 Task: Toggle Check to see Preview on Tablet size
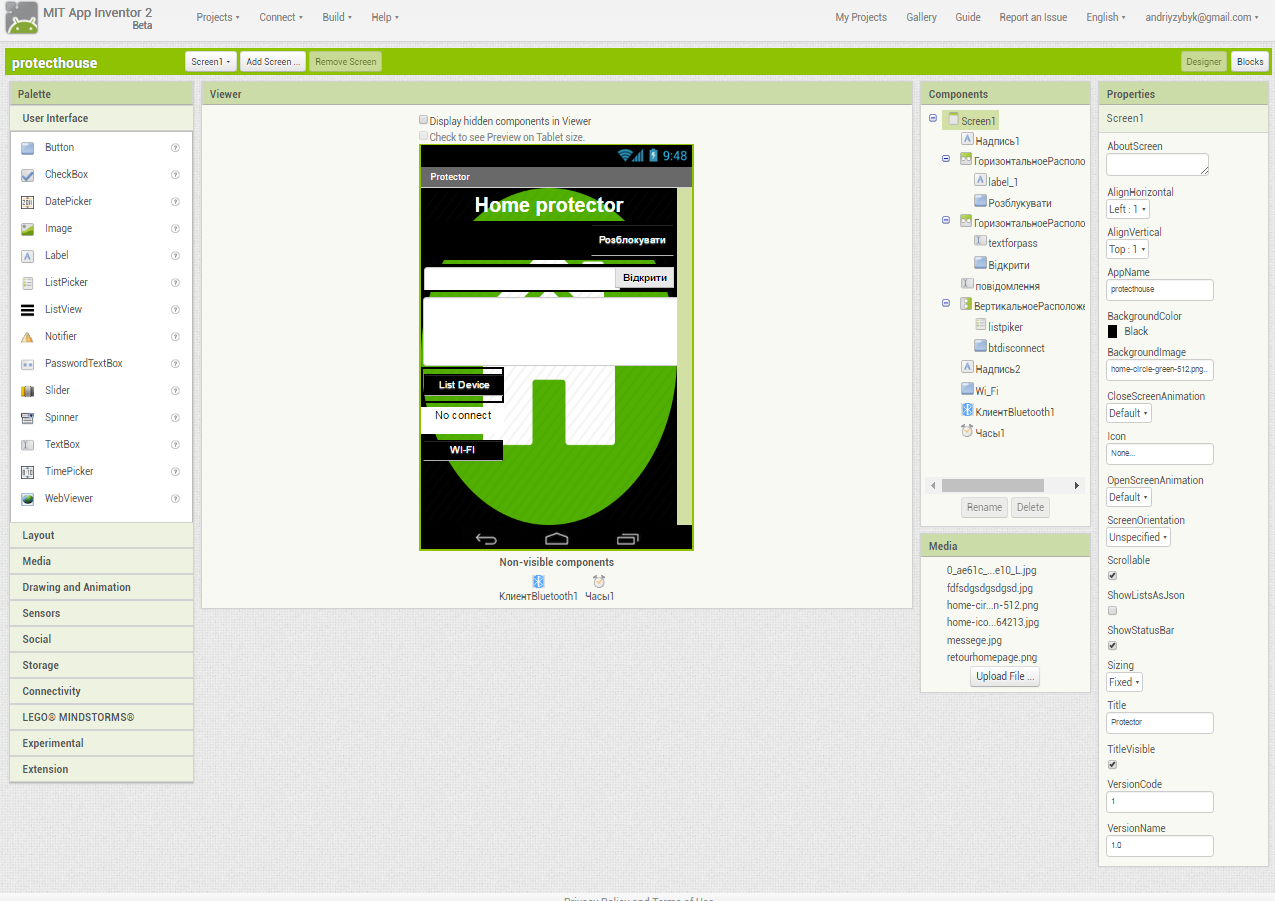pos(423,135)
